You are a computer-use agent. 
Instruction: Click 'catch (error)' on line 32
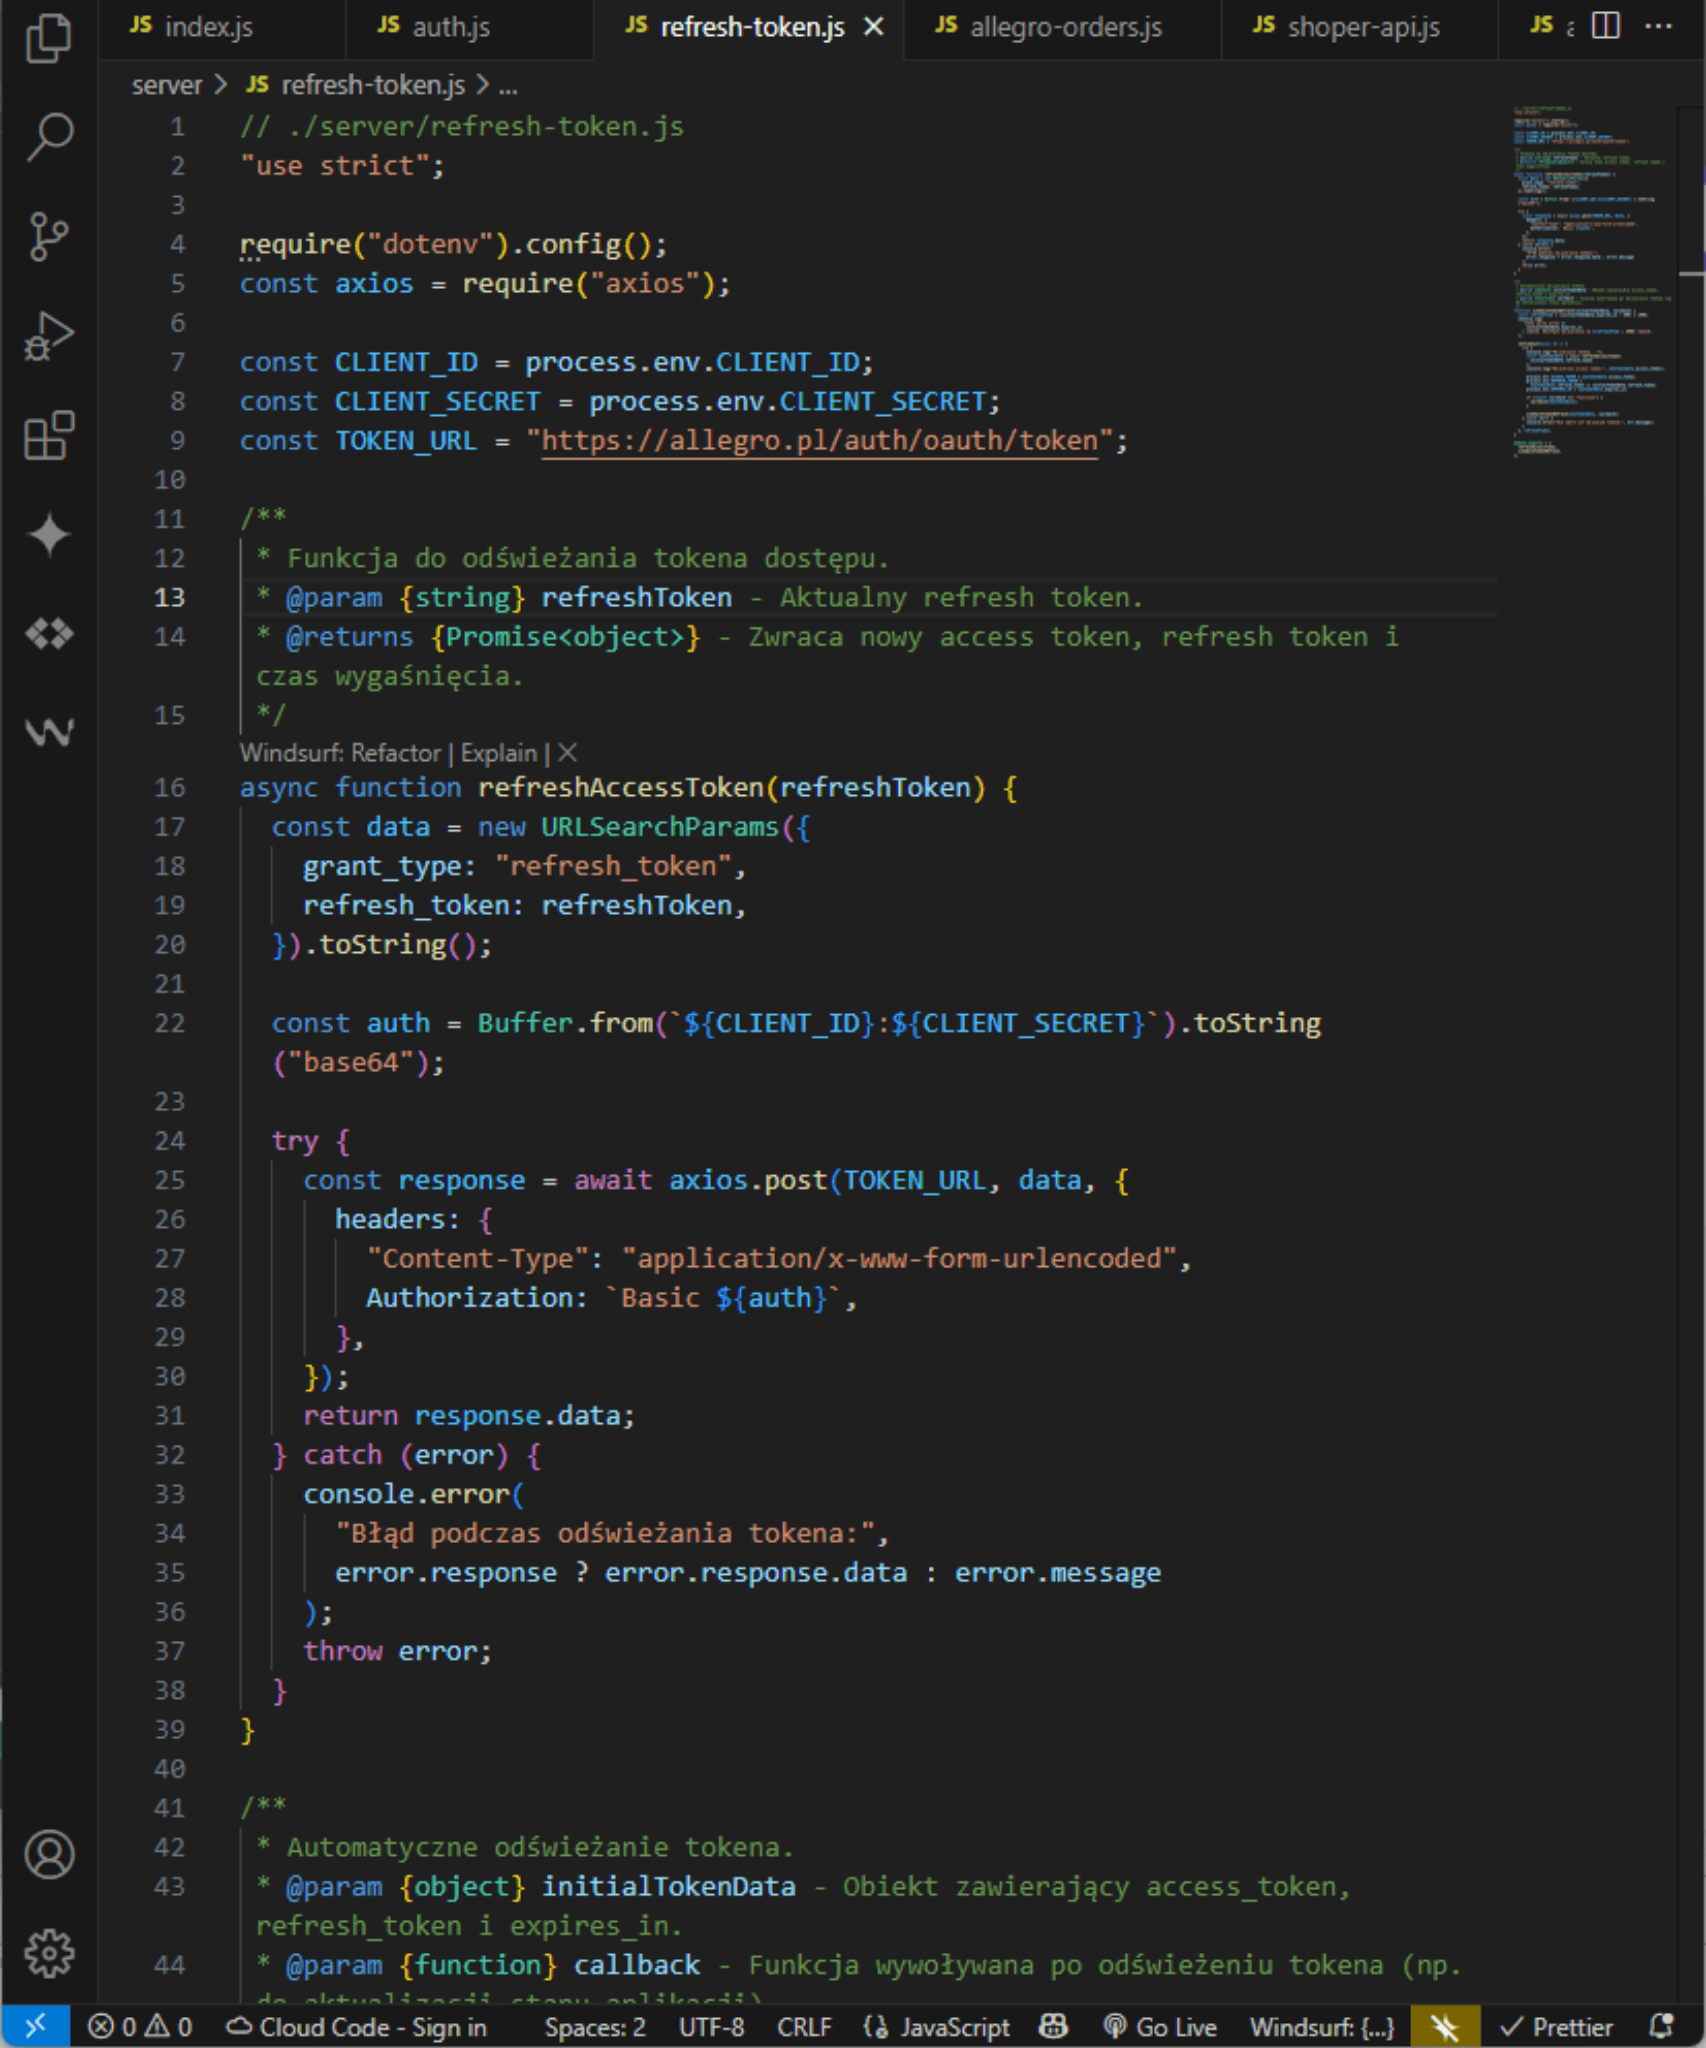pyautogui.click(x=405, y=1455)
